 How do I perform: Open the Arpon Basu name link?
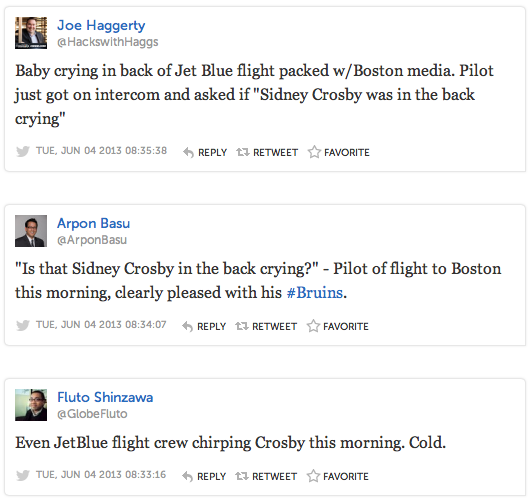click(x=93, y=223)
